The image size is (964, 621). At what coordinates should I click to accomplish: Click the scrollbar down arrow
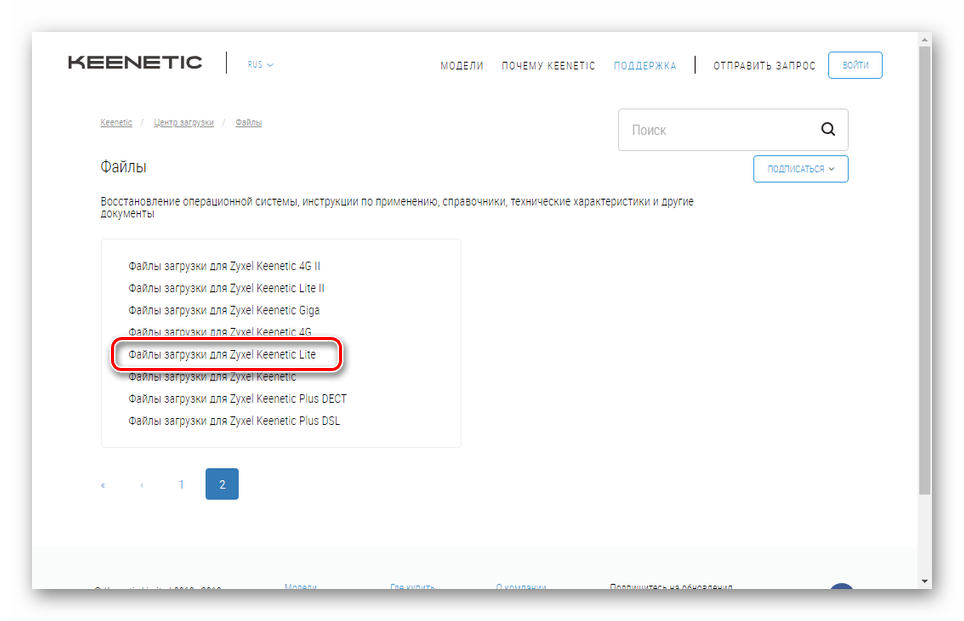tap(925, 581)
